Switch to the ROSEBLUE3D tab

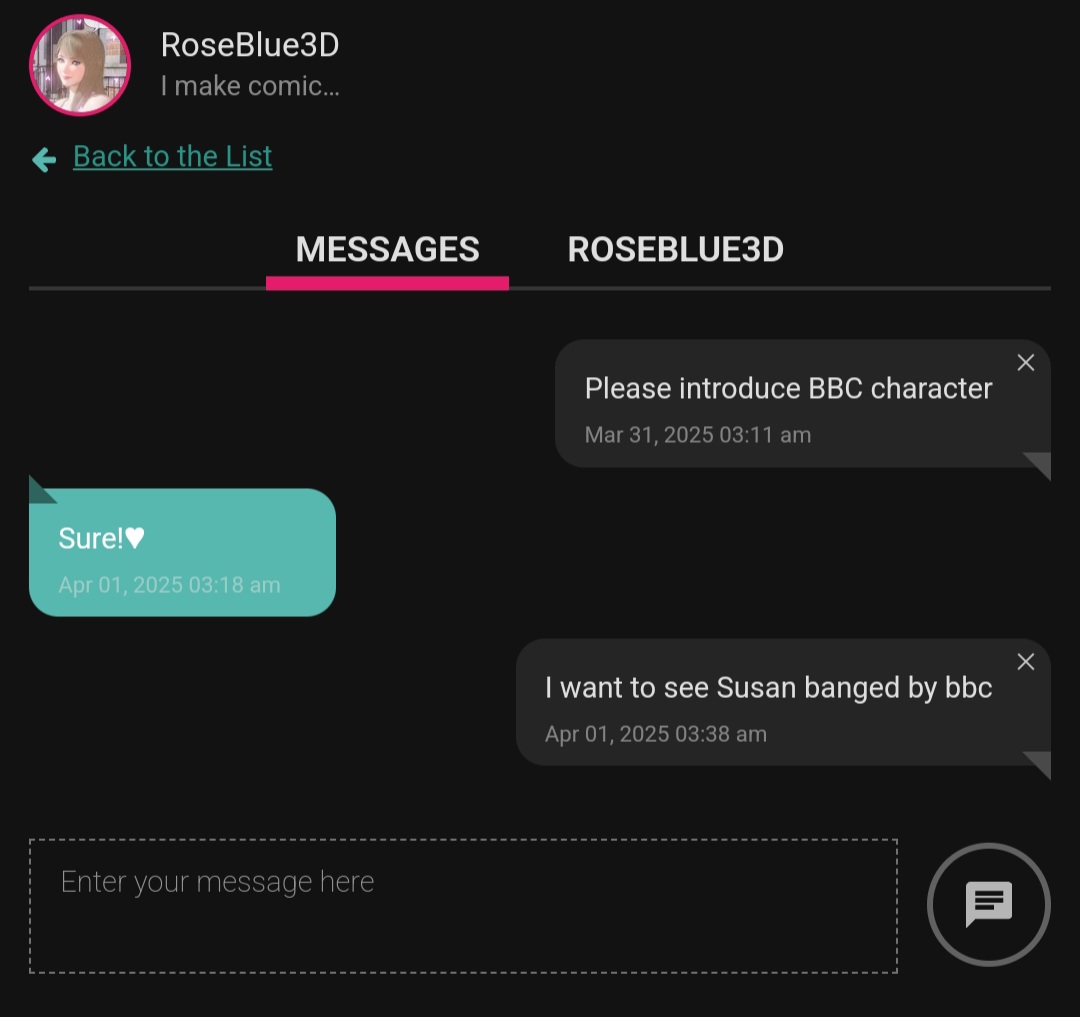pyautogui.click(x=676, y=249)
